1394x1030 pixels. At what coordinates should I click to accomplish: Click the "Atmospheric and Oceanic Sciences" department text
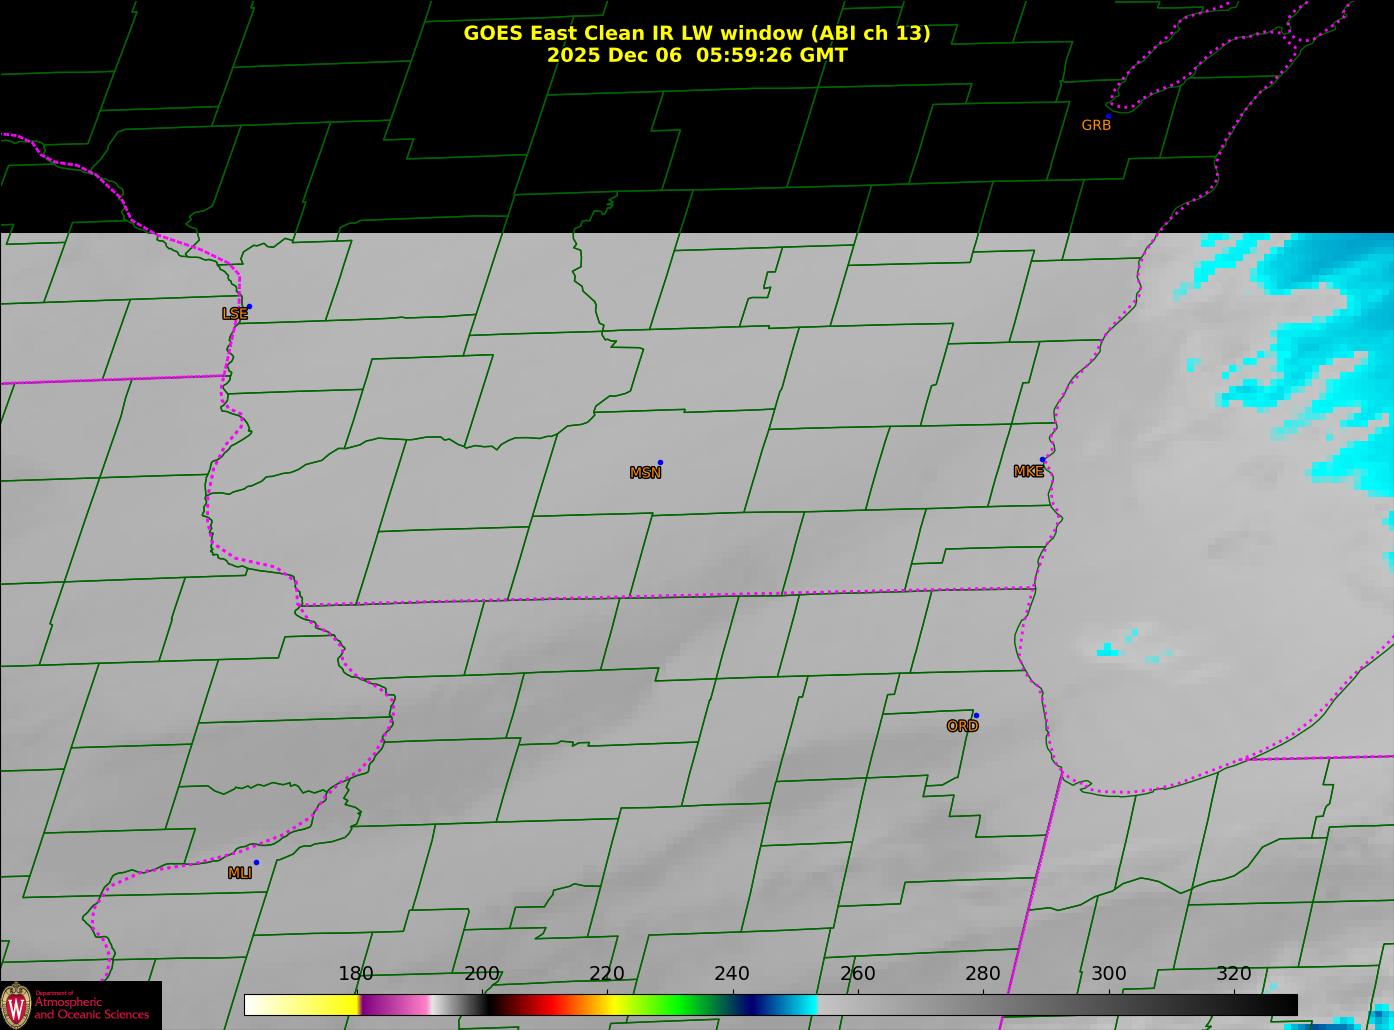coord(92,1008)
